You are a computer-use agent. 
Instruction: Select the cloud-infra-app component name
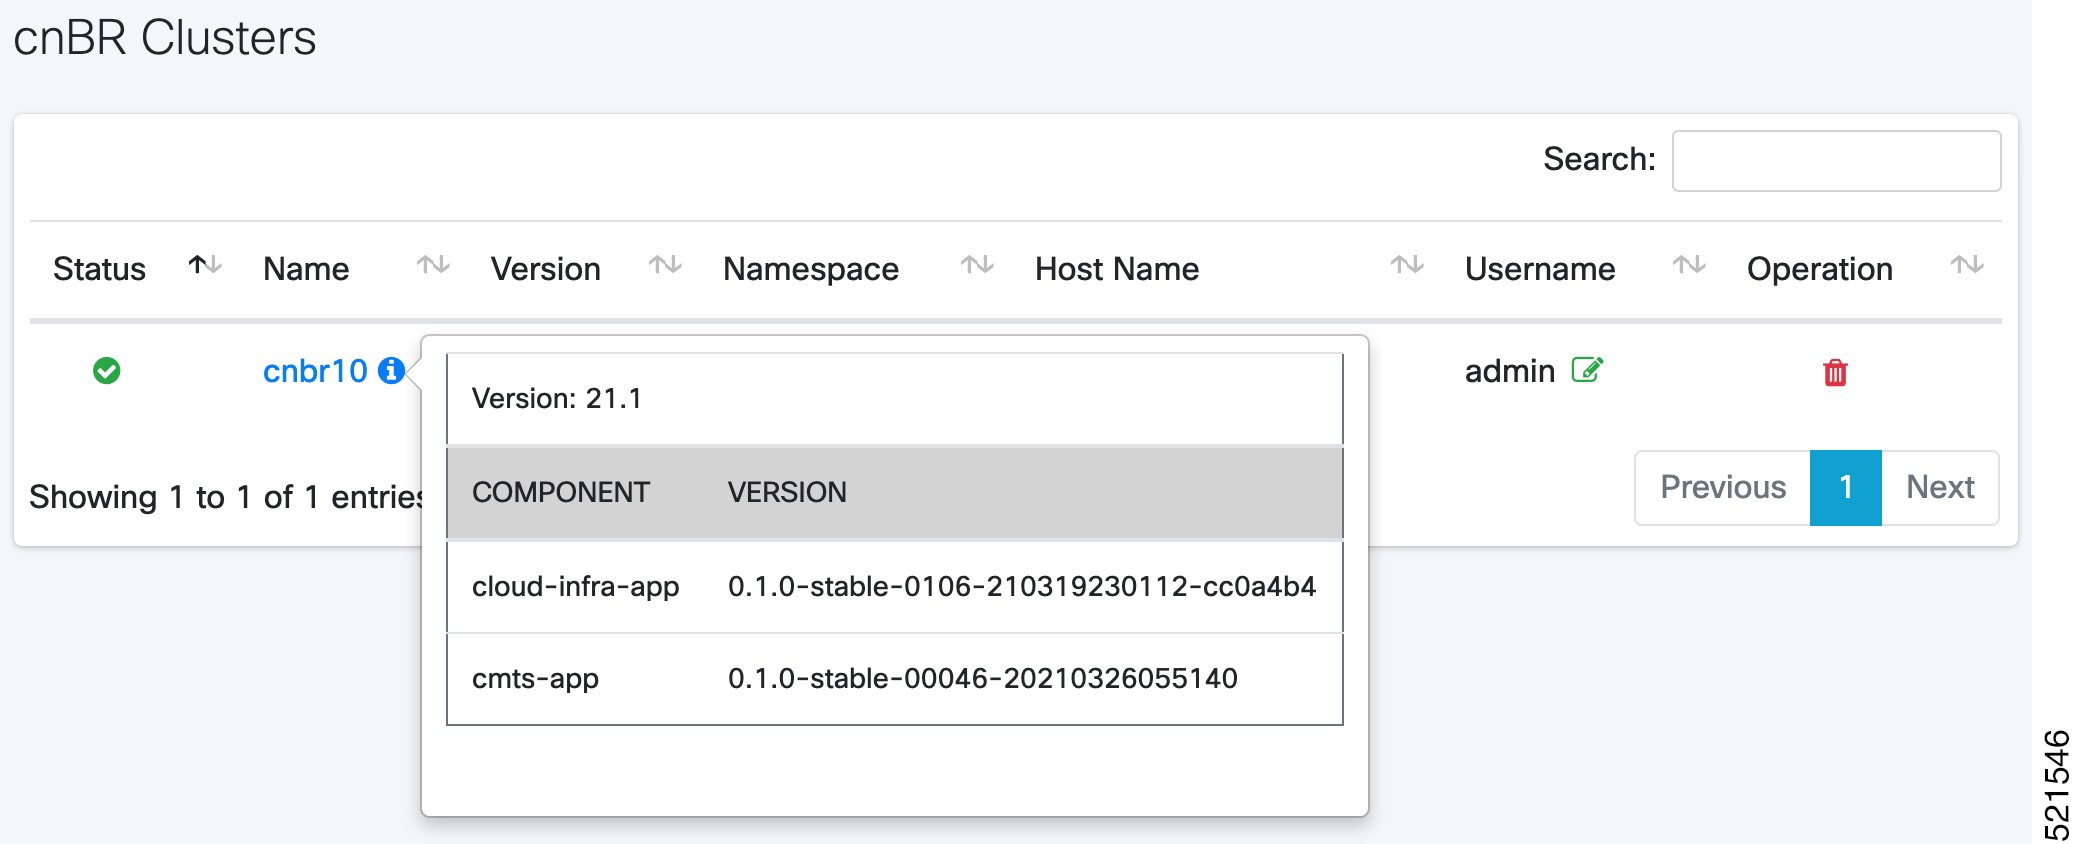click(576, 586)
